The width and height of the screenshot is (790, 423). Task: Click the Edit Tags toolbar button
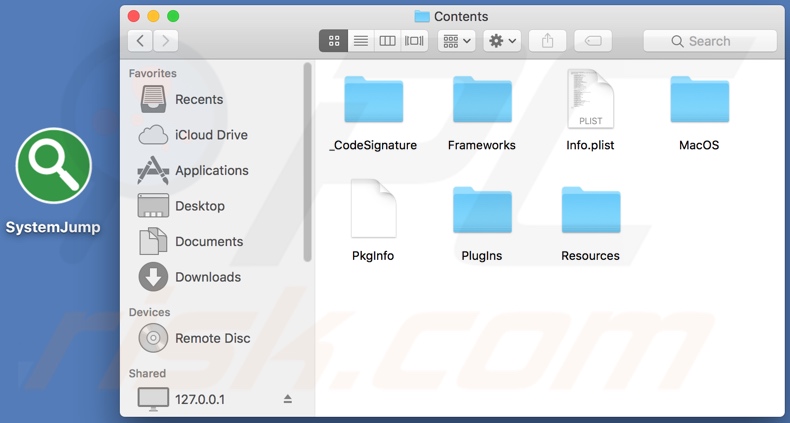coord(593,41)
